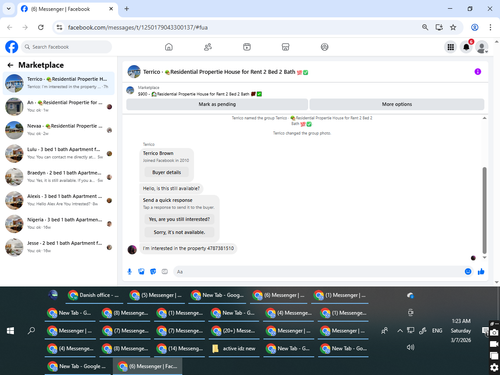This screenshot has width=500, height=375.
Task: Switch to Danish office taskbar window
Action: pos(94,295)
